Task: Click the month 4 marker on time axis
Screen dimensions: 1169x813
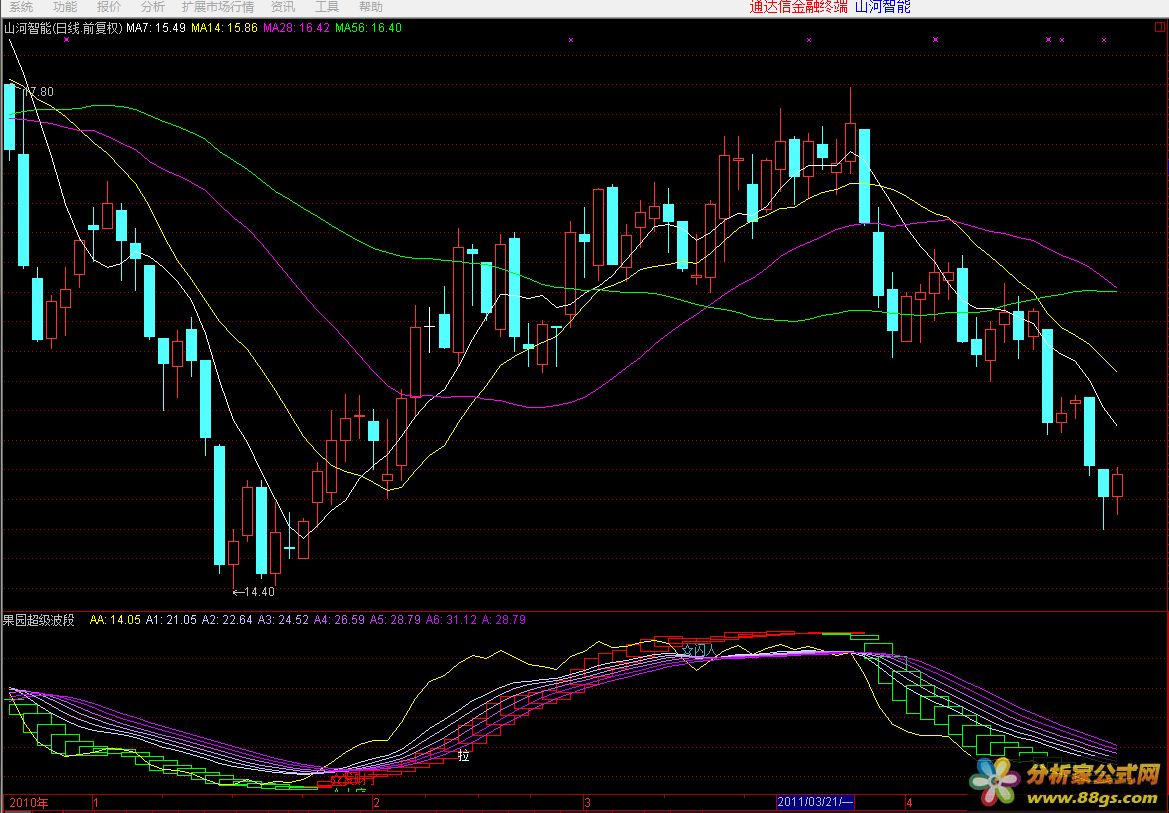Action: (x=909, y=803)
